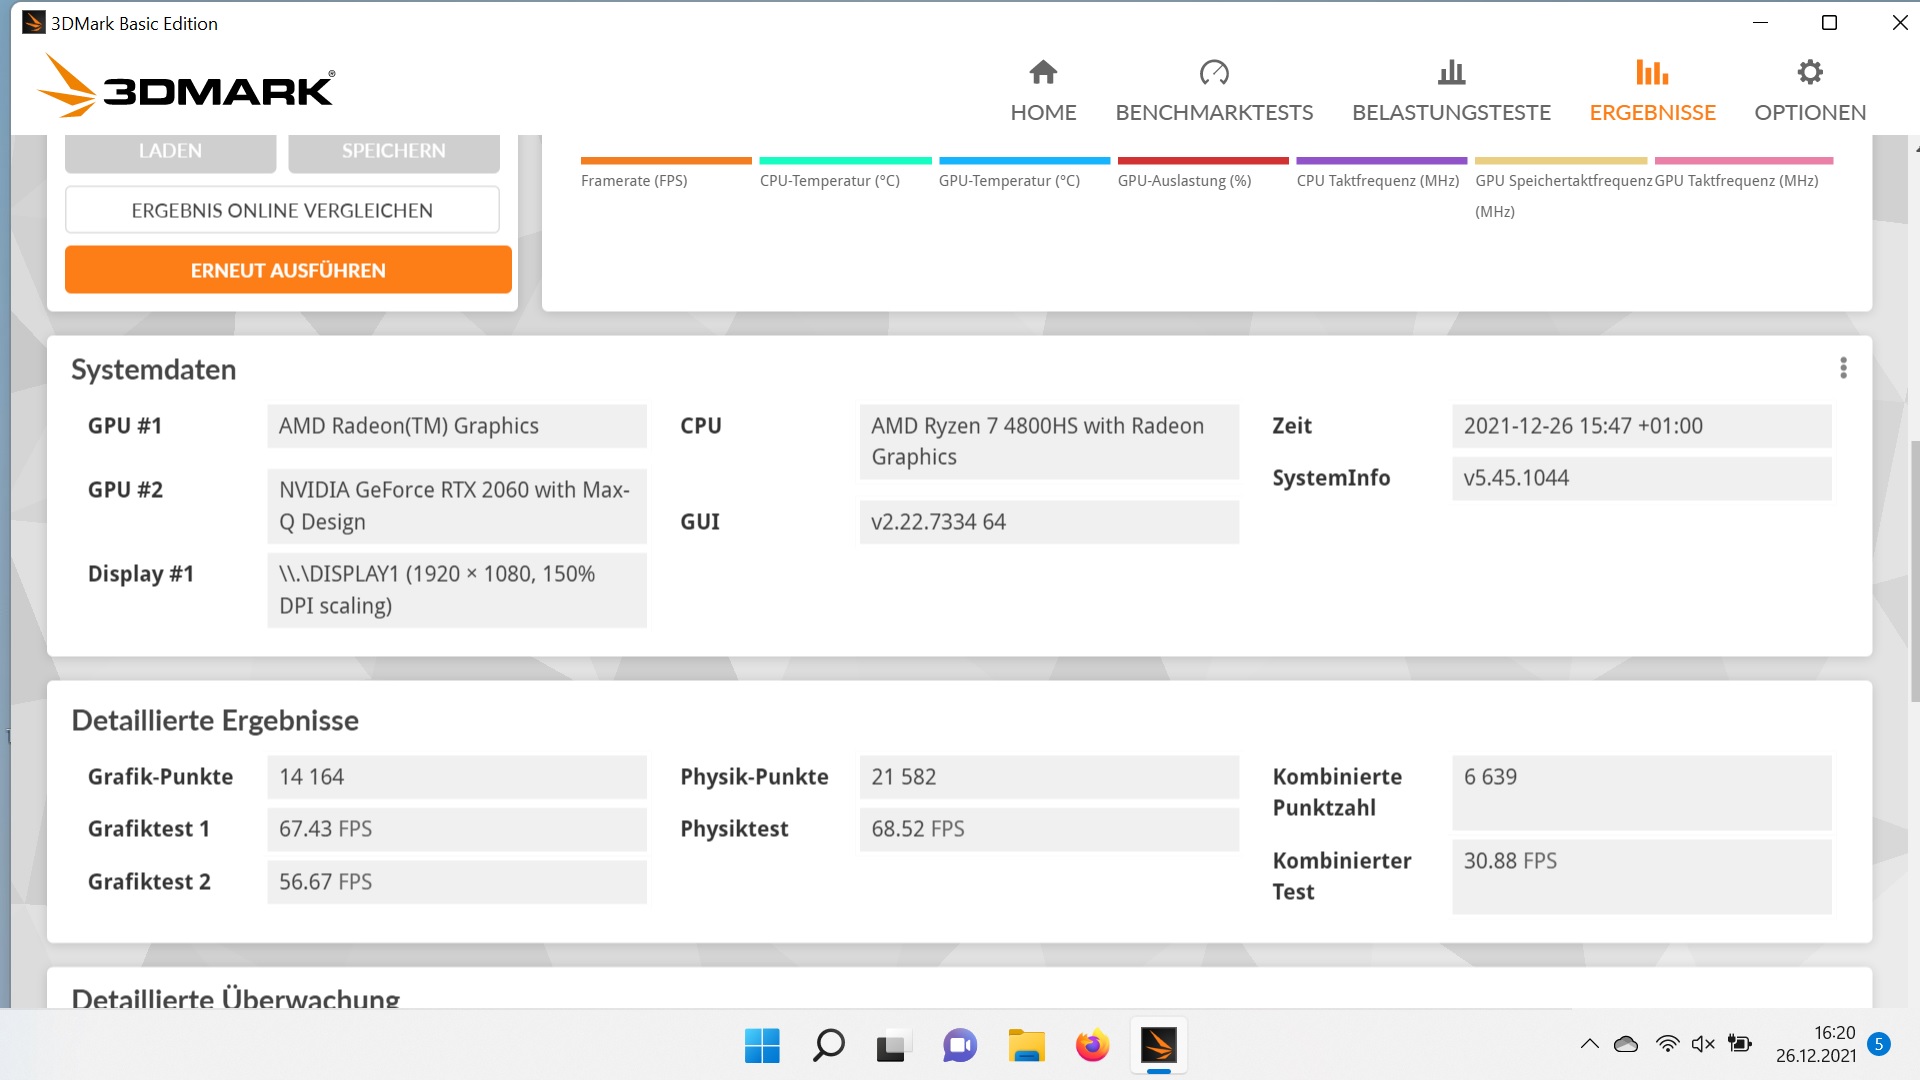
Task: Click ERGEBNIS ONLINE VERGLEICHEN button
Action: tap(282, 210)
